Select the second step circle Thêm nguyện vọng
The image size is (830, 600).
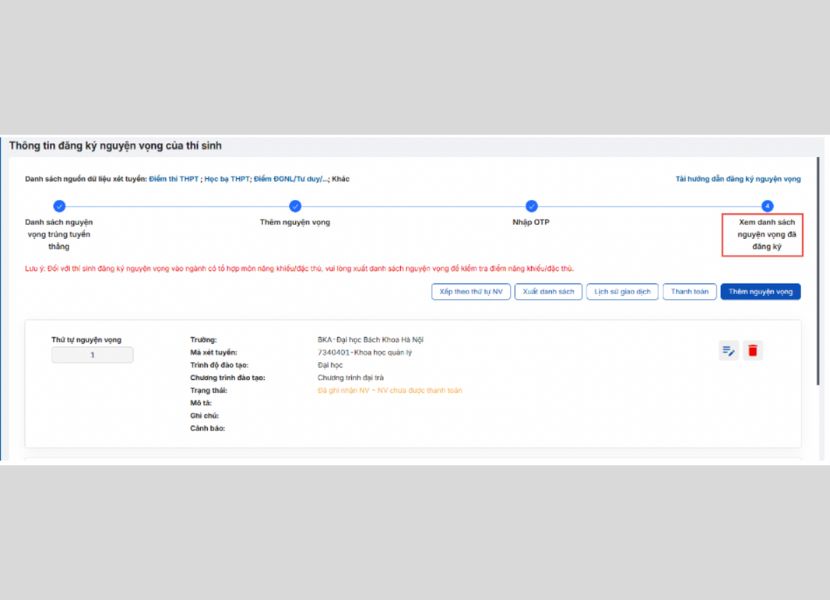tap(295, 206)
